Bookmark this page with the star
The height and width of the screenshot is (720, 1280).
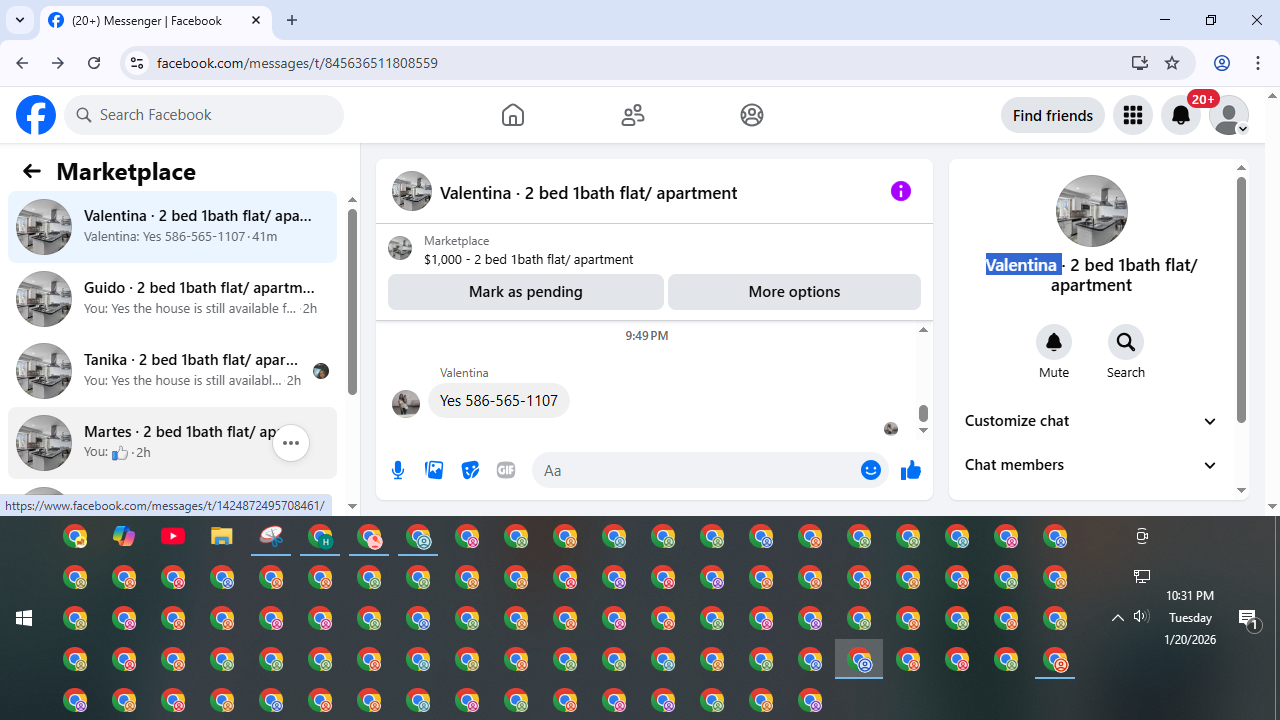point(1172,63)
